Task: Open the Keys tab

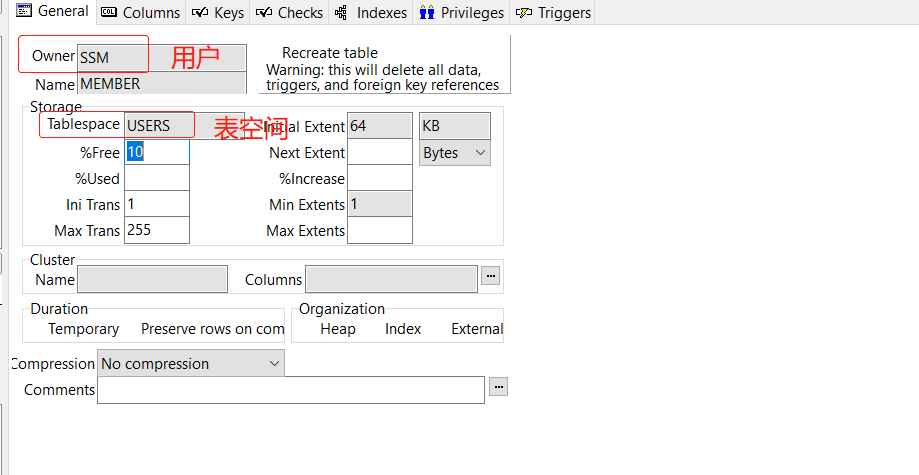Action: coord(218,13)
